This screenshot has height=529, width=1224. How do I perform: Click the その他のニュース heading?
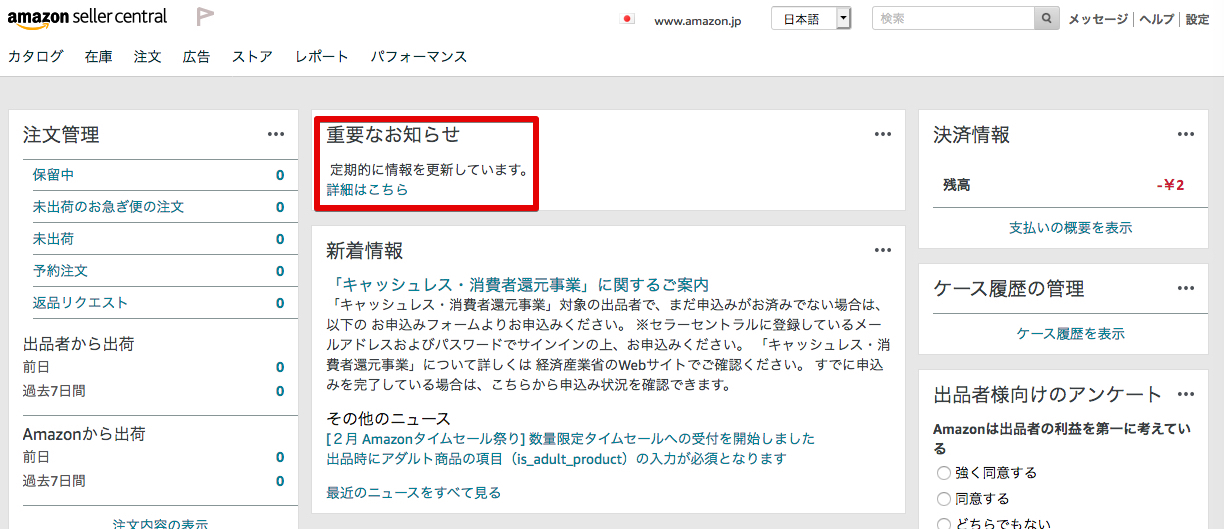[x=388, y=418]
